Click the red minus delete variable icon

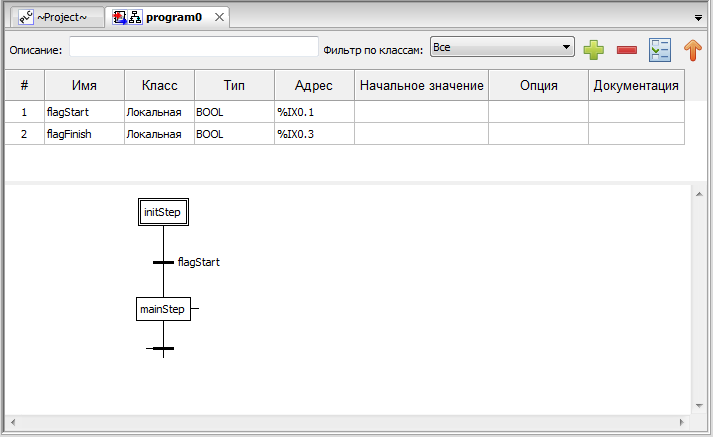(x=627, y=49)
